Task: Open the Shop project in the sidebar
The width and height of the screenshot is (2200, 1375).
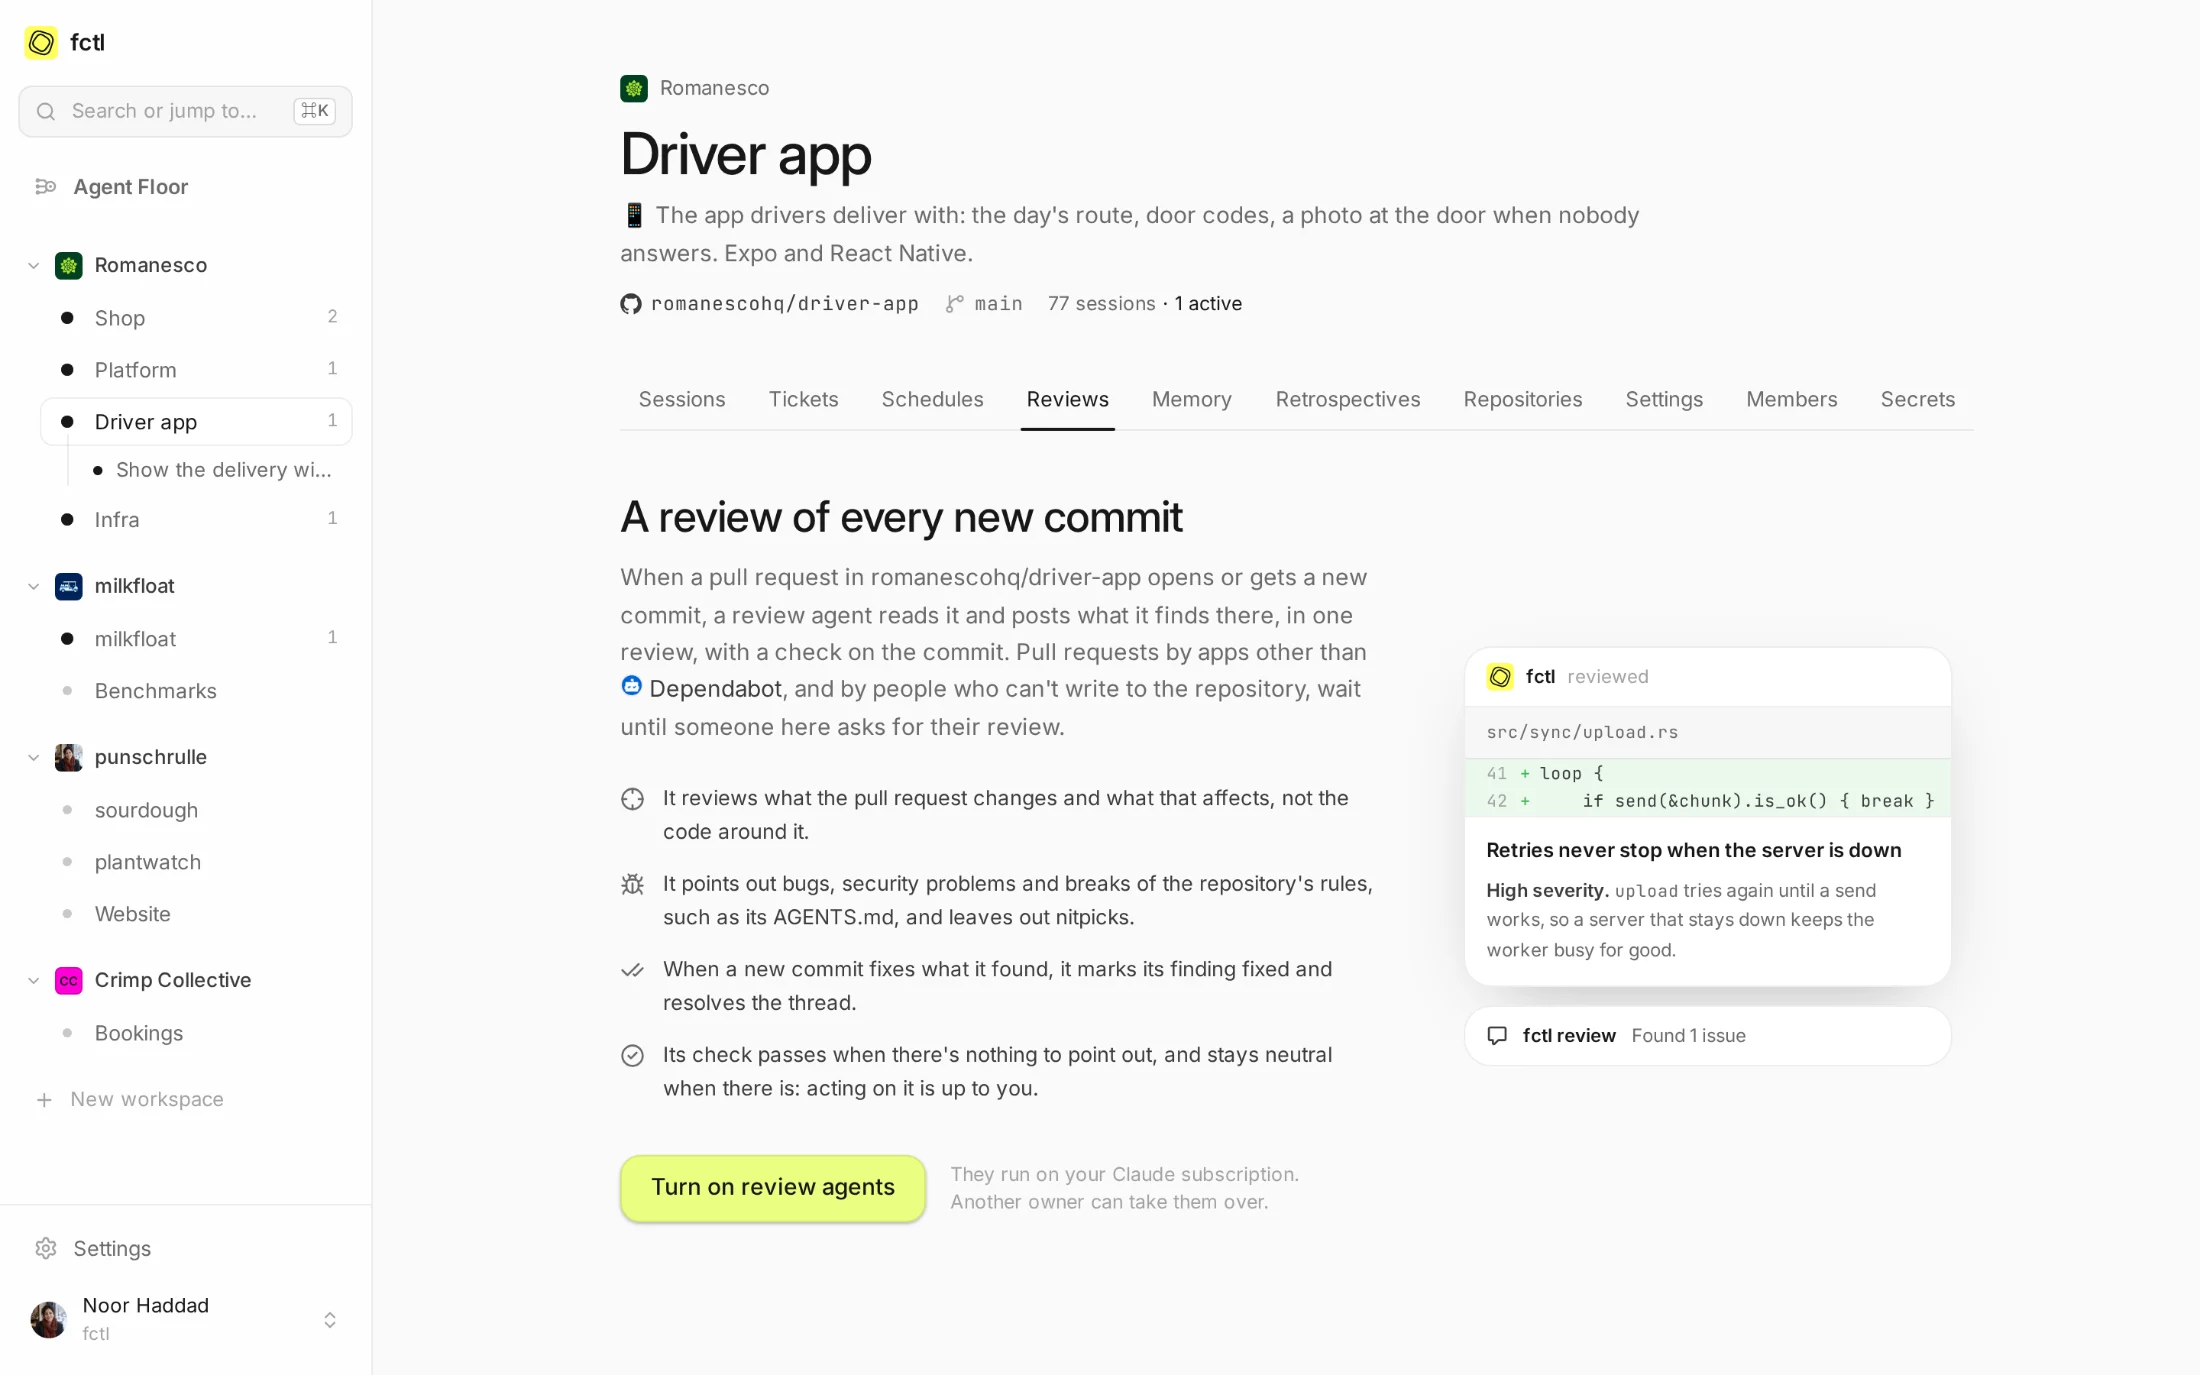Action: [196, 318]
